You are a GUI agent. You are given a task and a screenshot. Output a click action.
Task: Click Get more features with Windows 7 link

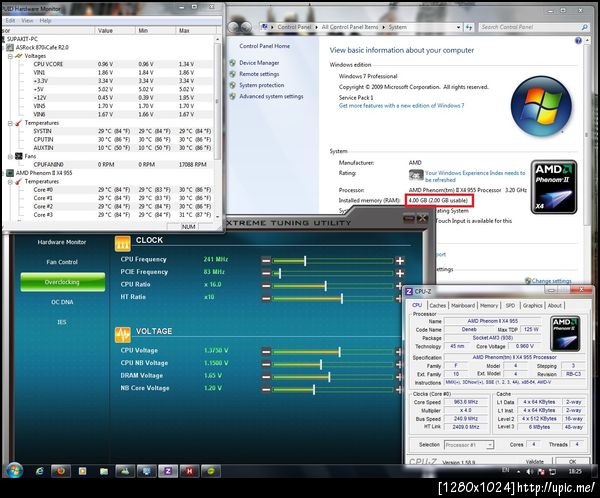click(401, 106)
